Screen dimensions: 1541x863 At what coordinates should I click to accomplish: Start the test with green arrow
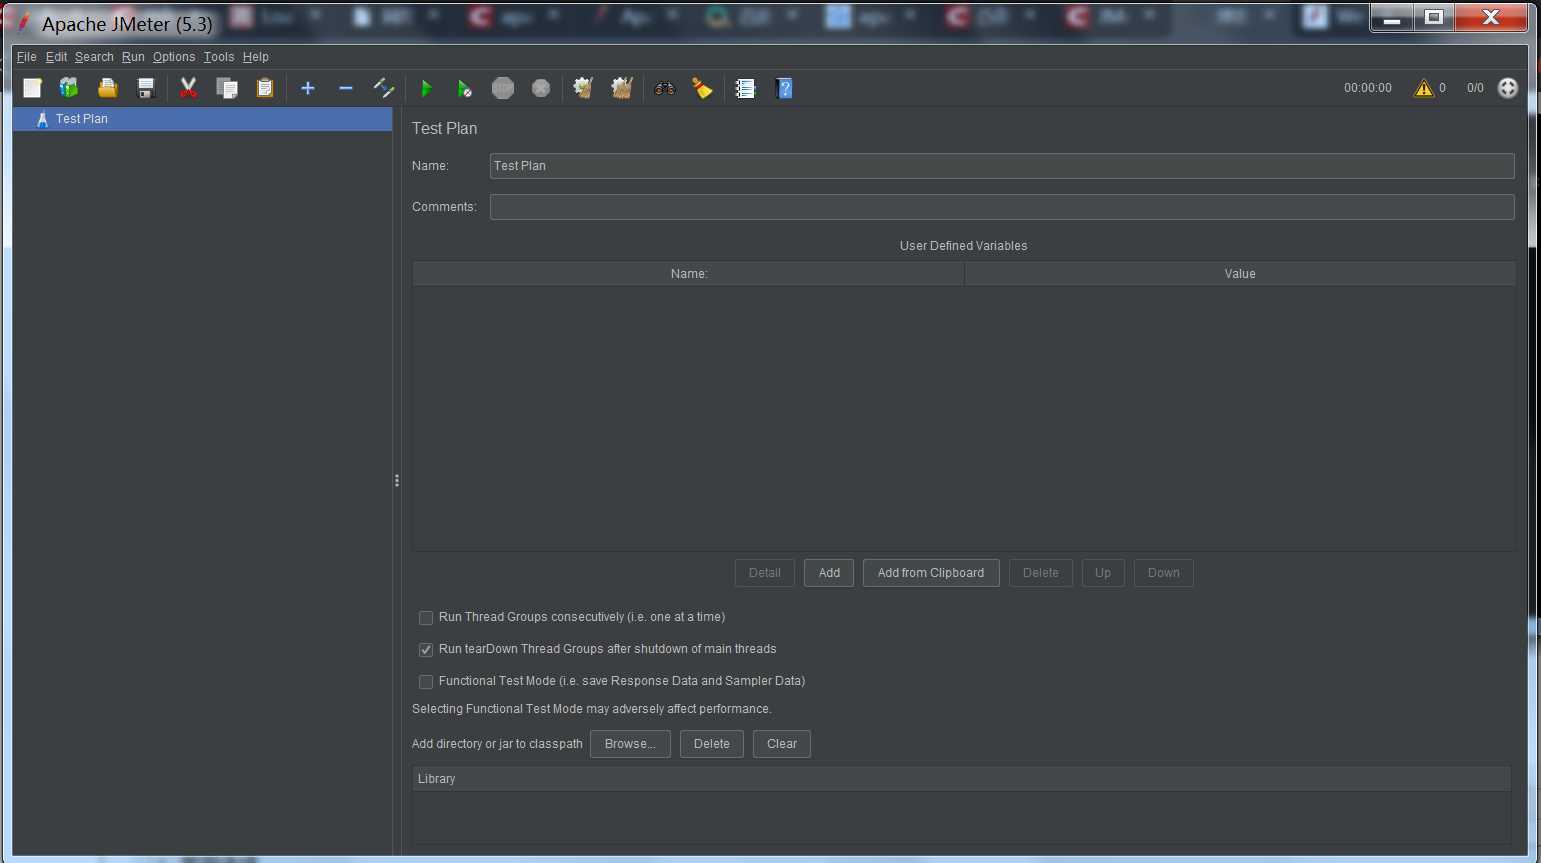[426, 88]
